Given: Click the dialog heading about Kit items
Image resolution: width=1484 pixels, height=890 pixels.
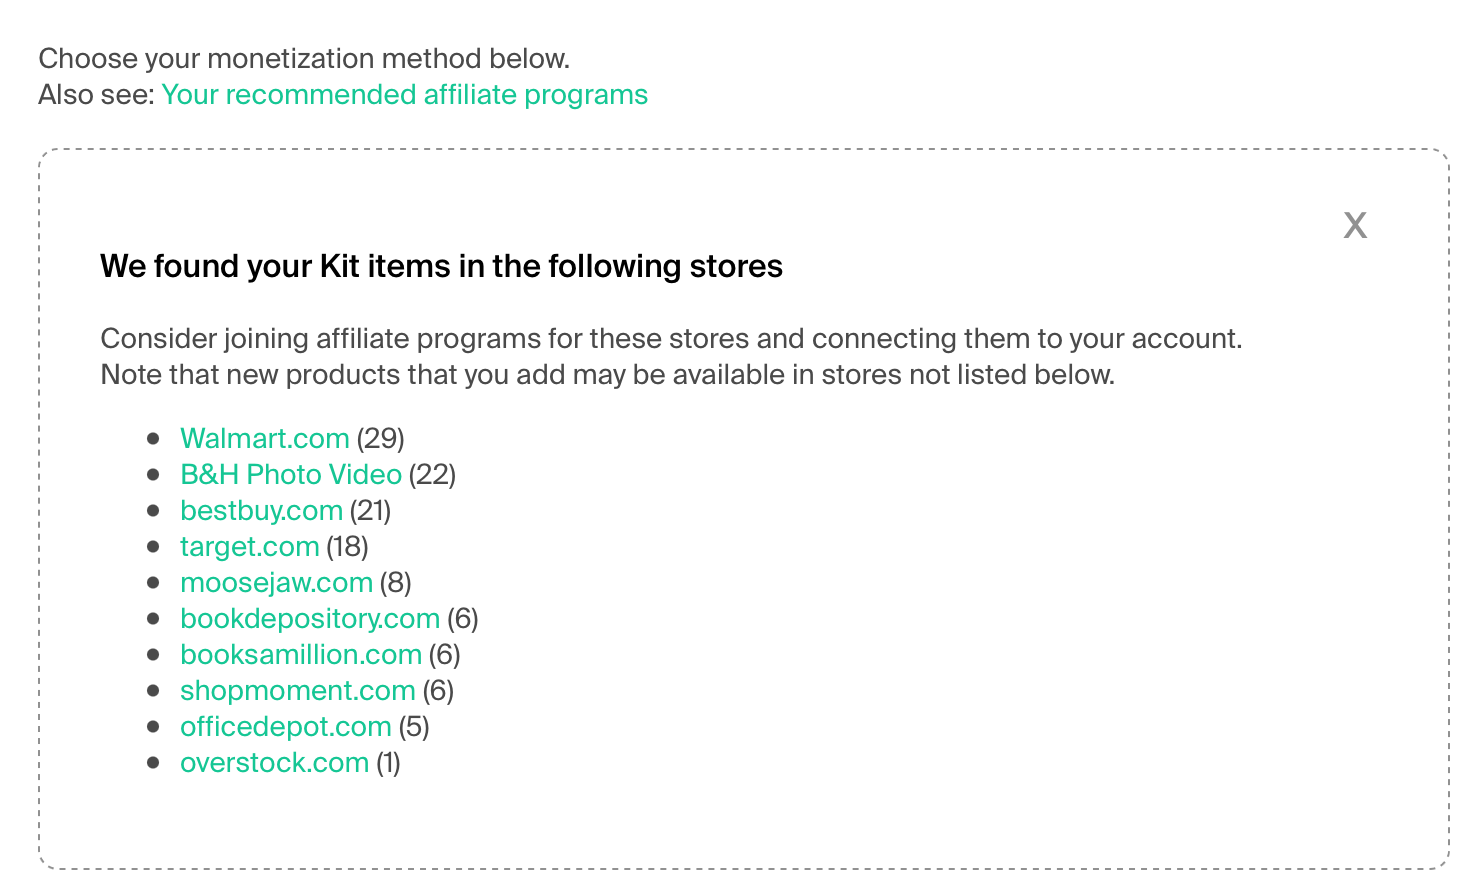Looking at the screenshot, I should [x=441, y=266].
